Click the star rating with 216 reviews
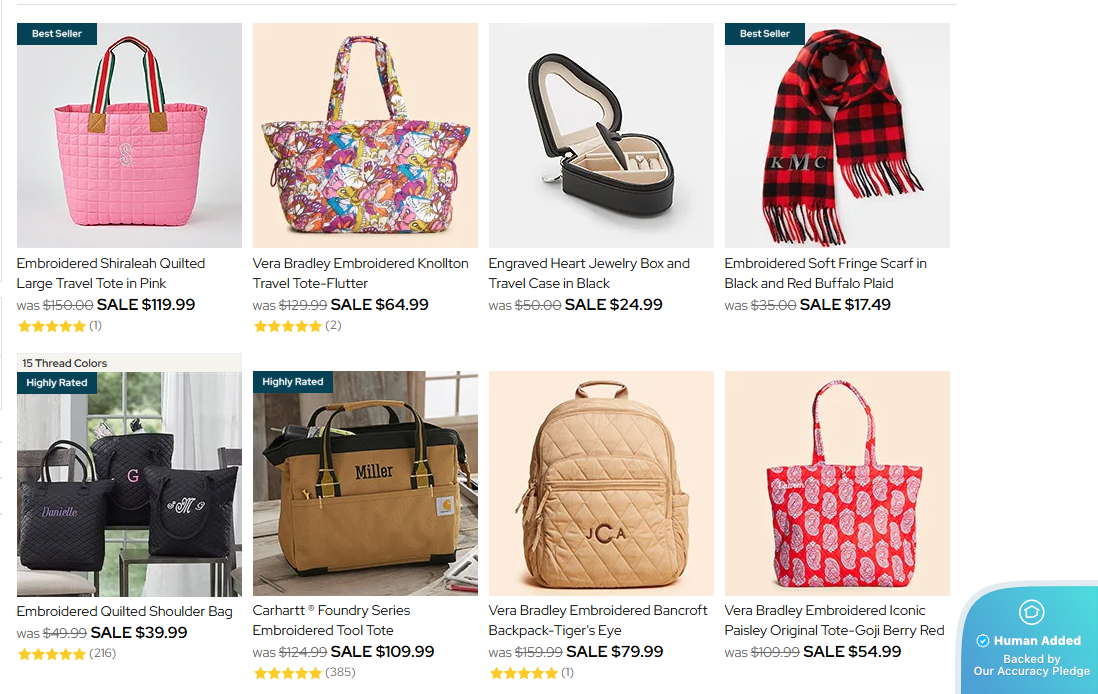Screen dimensions: 1098x694 52,654
